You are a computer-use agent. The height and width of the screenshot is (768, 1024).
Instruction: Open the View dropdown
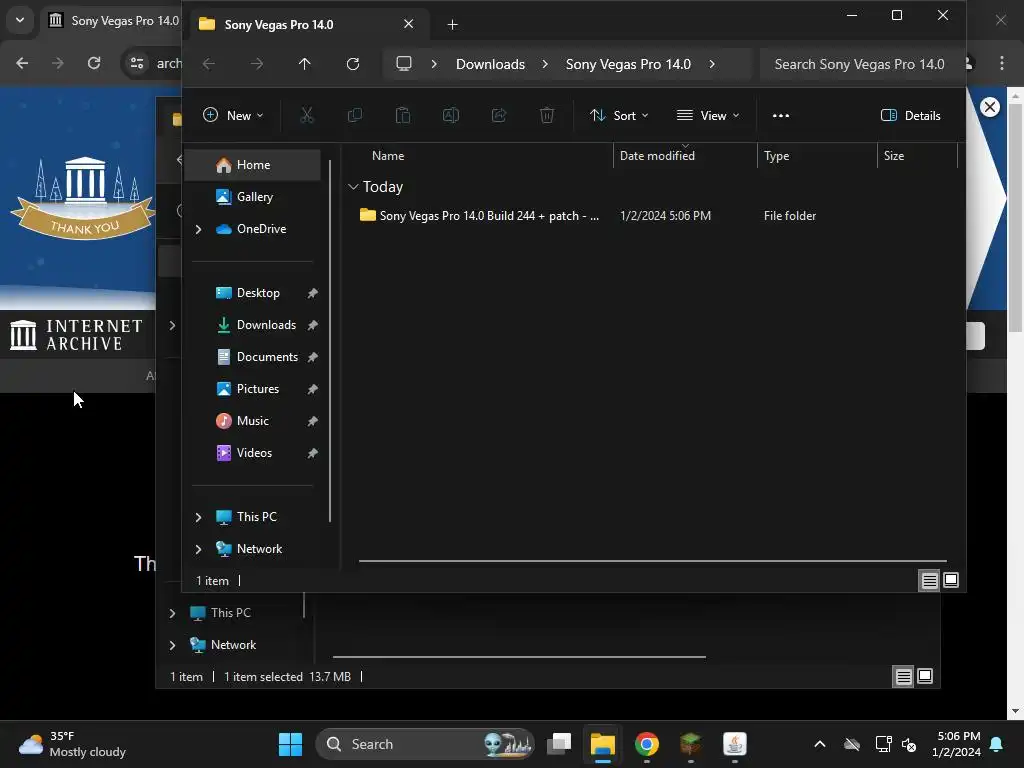point(709,116)
